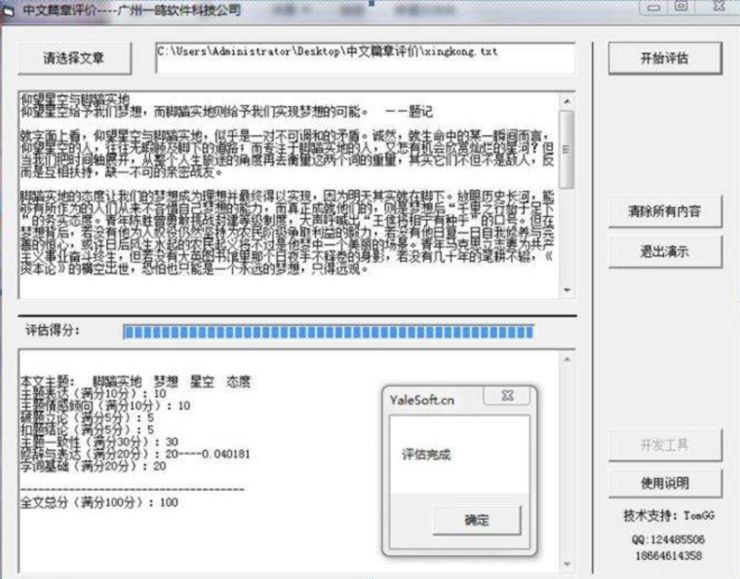
Task: Confirm the YaleSoft.cn dialog with 确定
Action: 477,520
